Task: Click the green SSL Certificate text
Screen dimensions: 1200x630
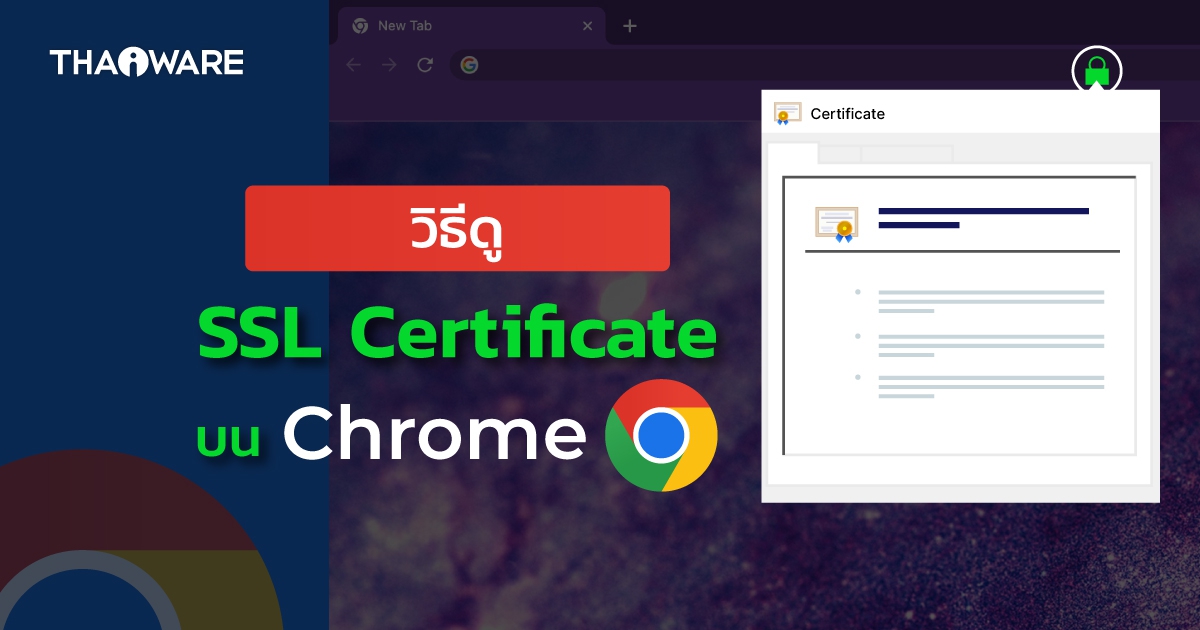Action: (x=457, y=335)
